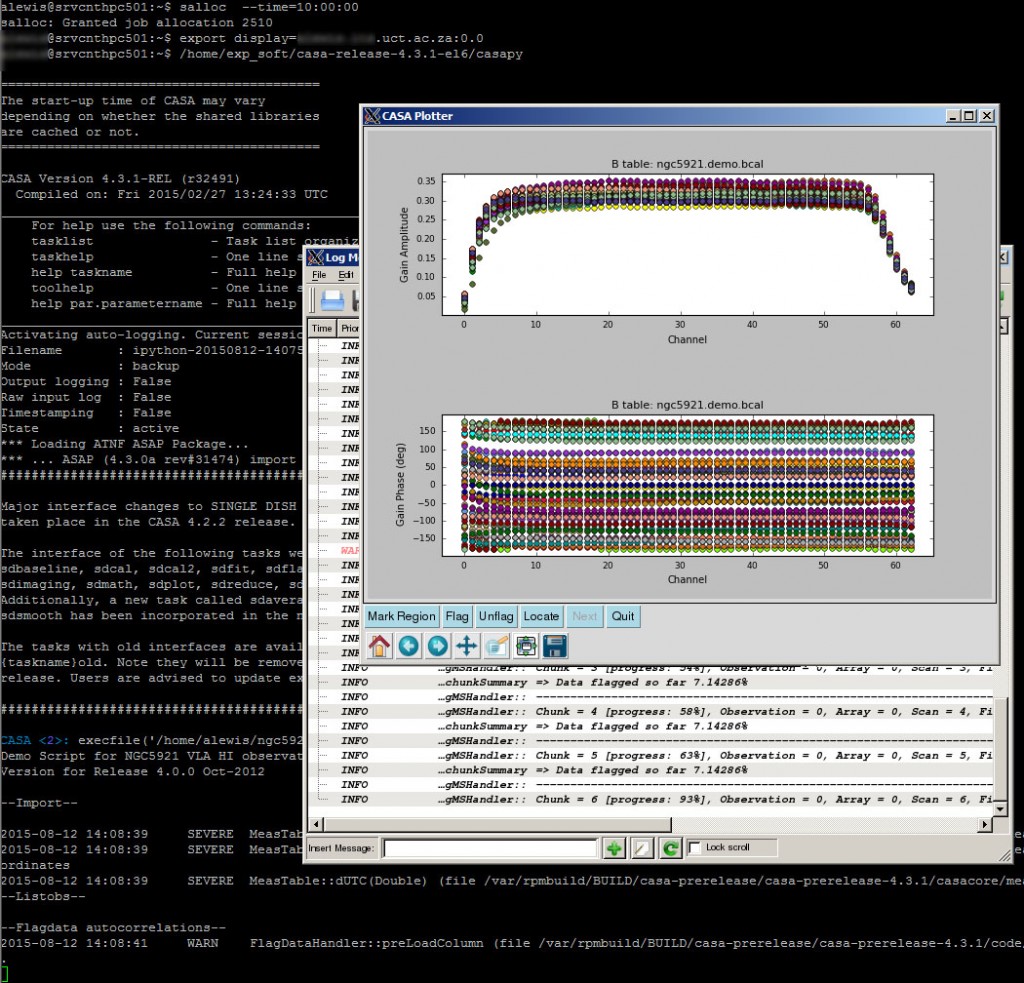Image resolution: width=1024 pixels, height=983 pixels.
Task: Click the green plus insert message icon
Action: [x=613, y=847]
